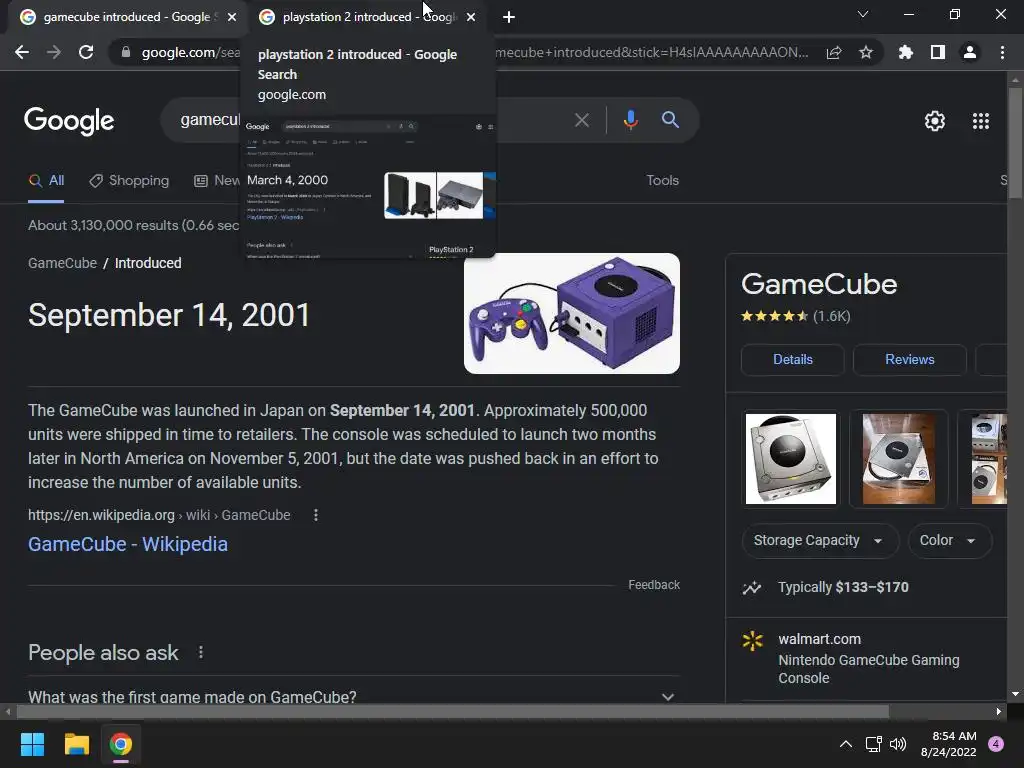Viewport: 1024px width, 768px height.
Task: Open more options for Wikipedia result
Action: 316,515
